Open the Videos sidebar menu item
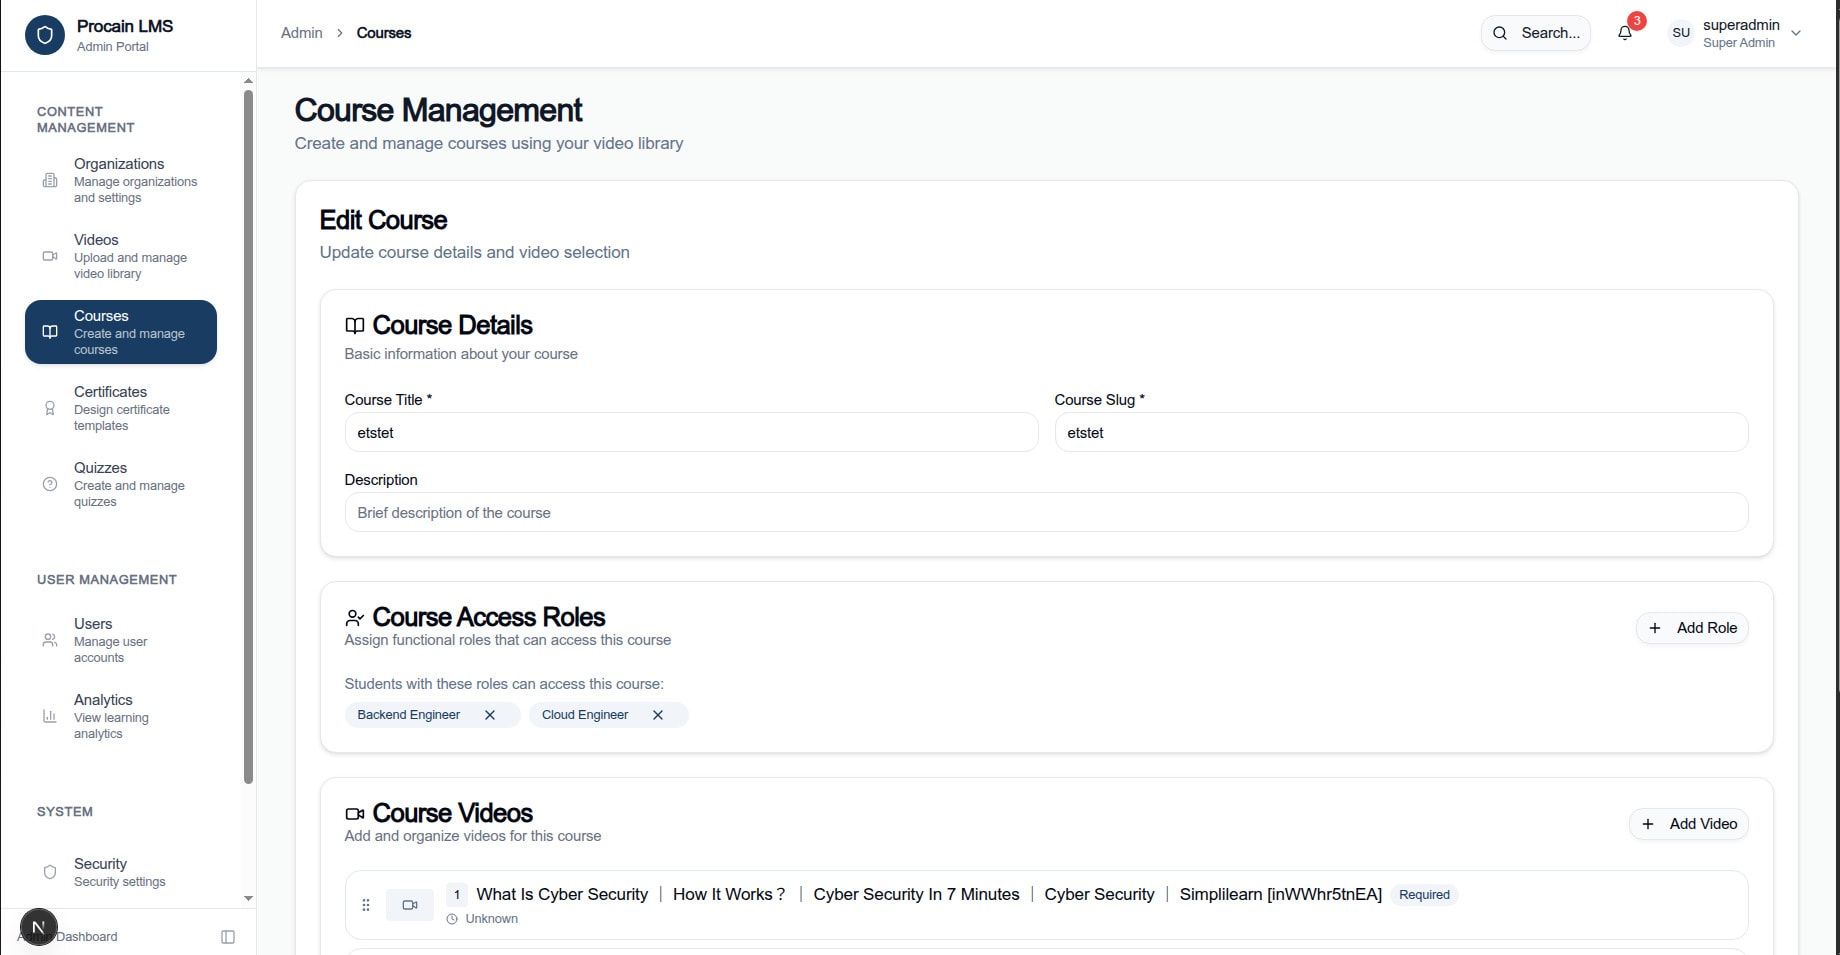Image resolution: width=1840 pixels, height=955 pixels. (121, 256)
